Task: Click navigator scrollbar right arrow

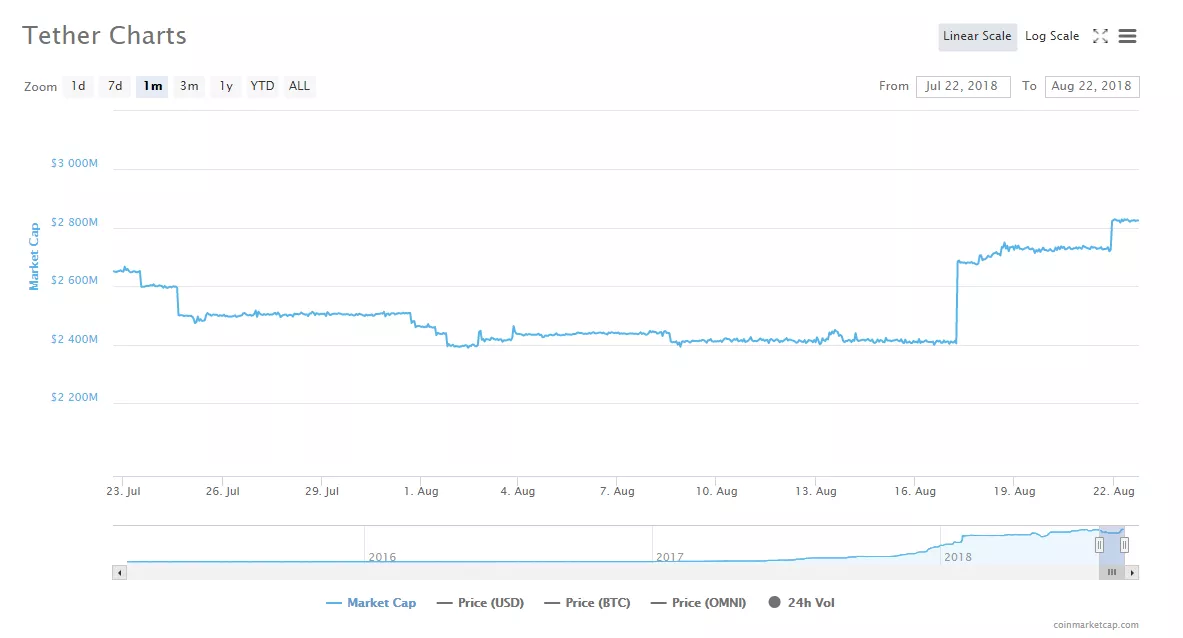Action: click(x=1132, y=573)
